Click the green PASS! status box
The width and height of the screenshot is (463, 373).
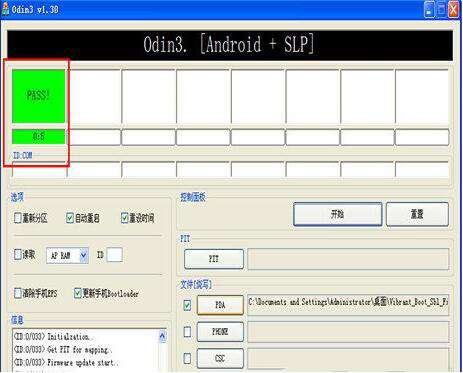click(x=39, y=96)
